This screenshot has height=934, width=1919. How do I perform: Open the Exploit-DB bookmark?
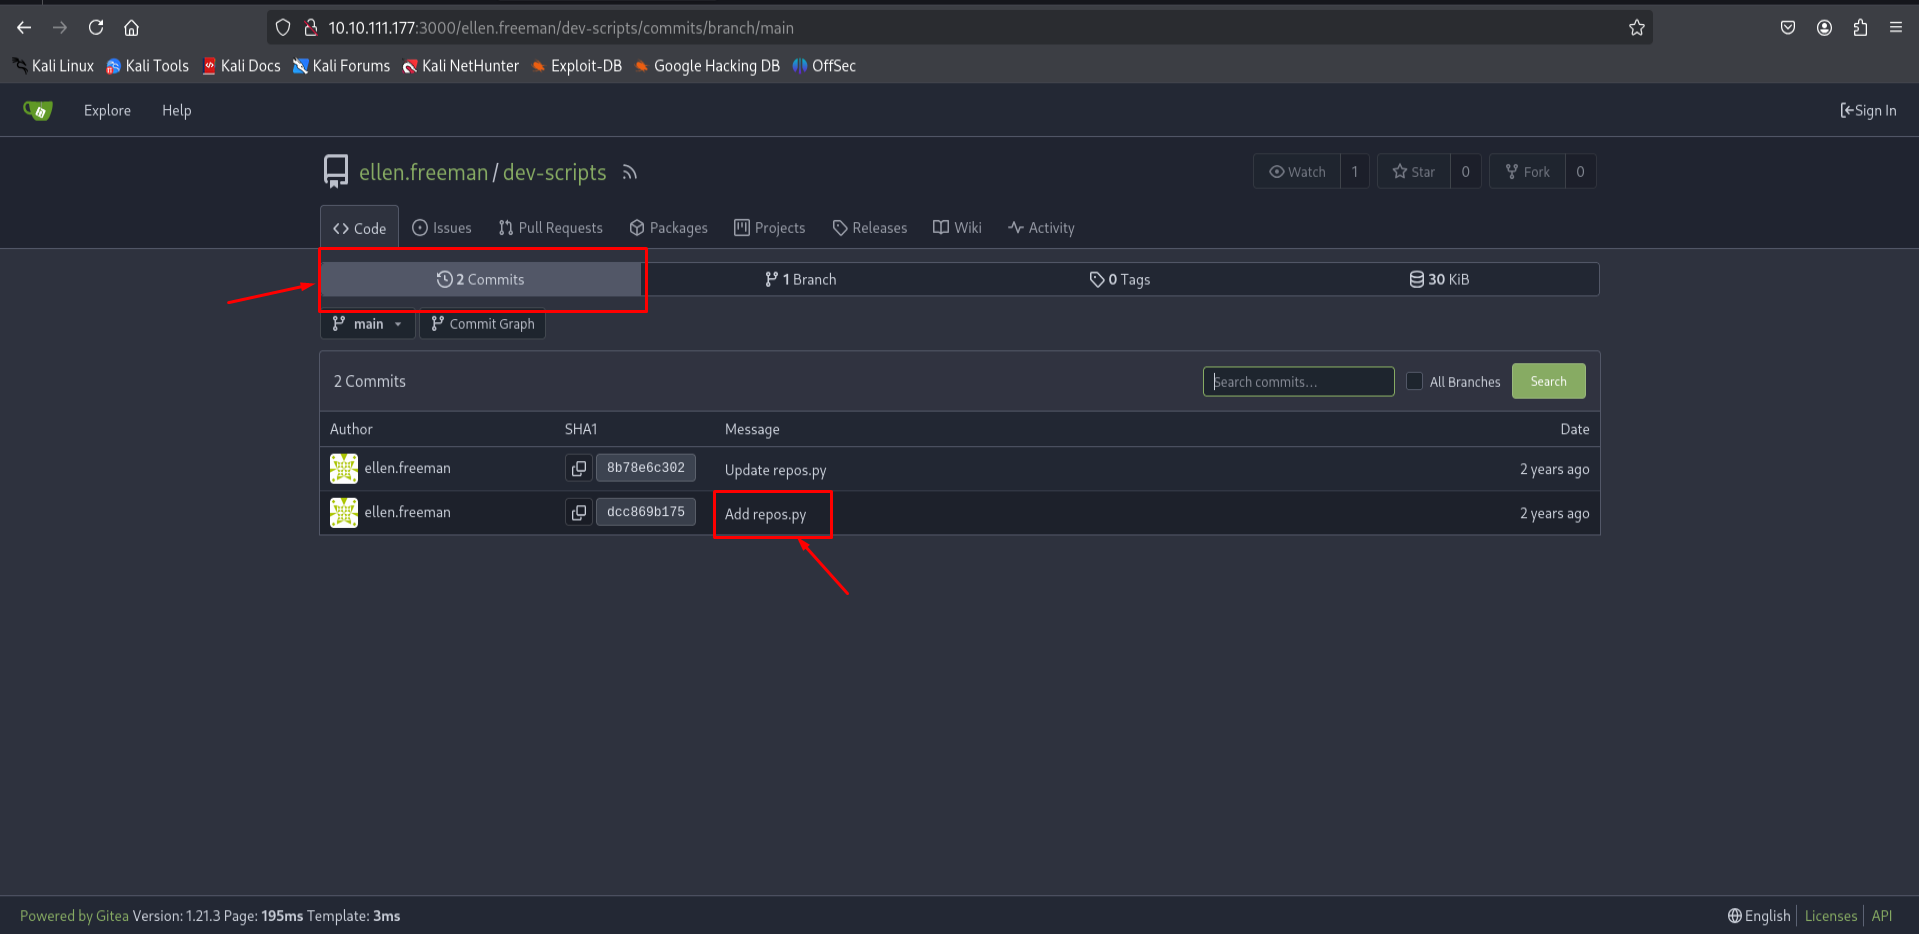coord(576,66)
